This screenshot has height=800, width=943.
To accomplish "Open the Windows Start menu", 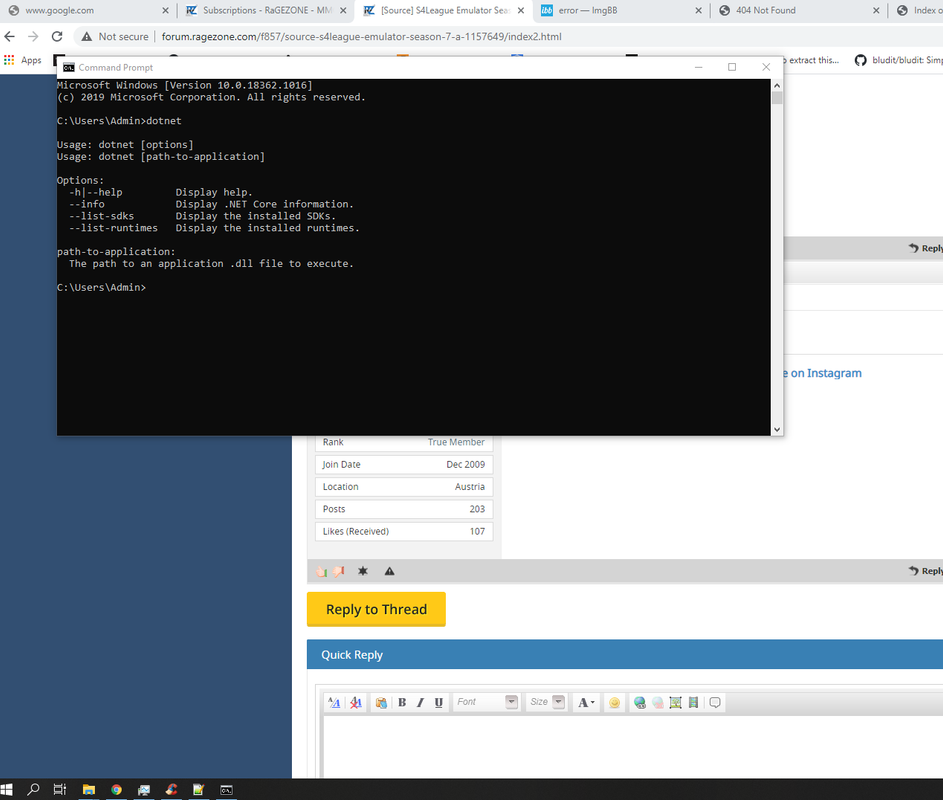I will click(7, 789).
